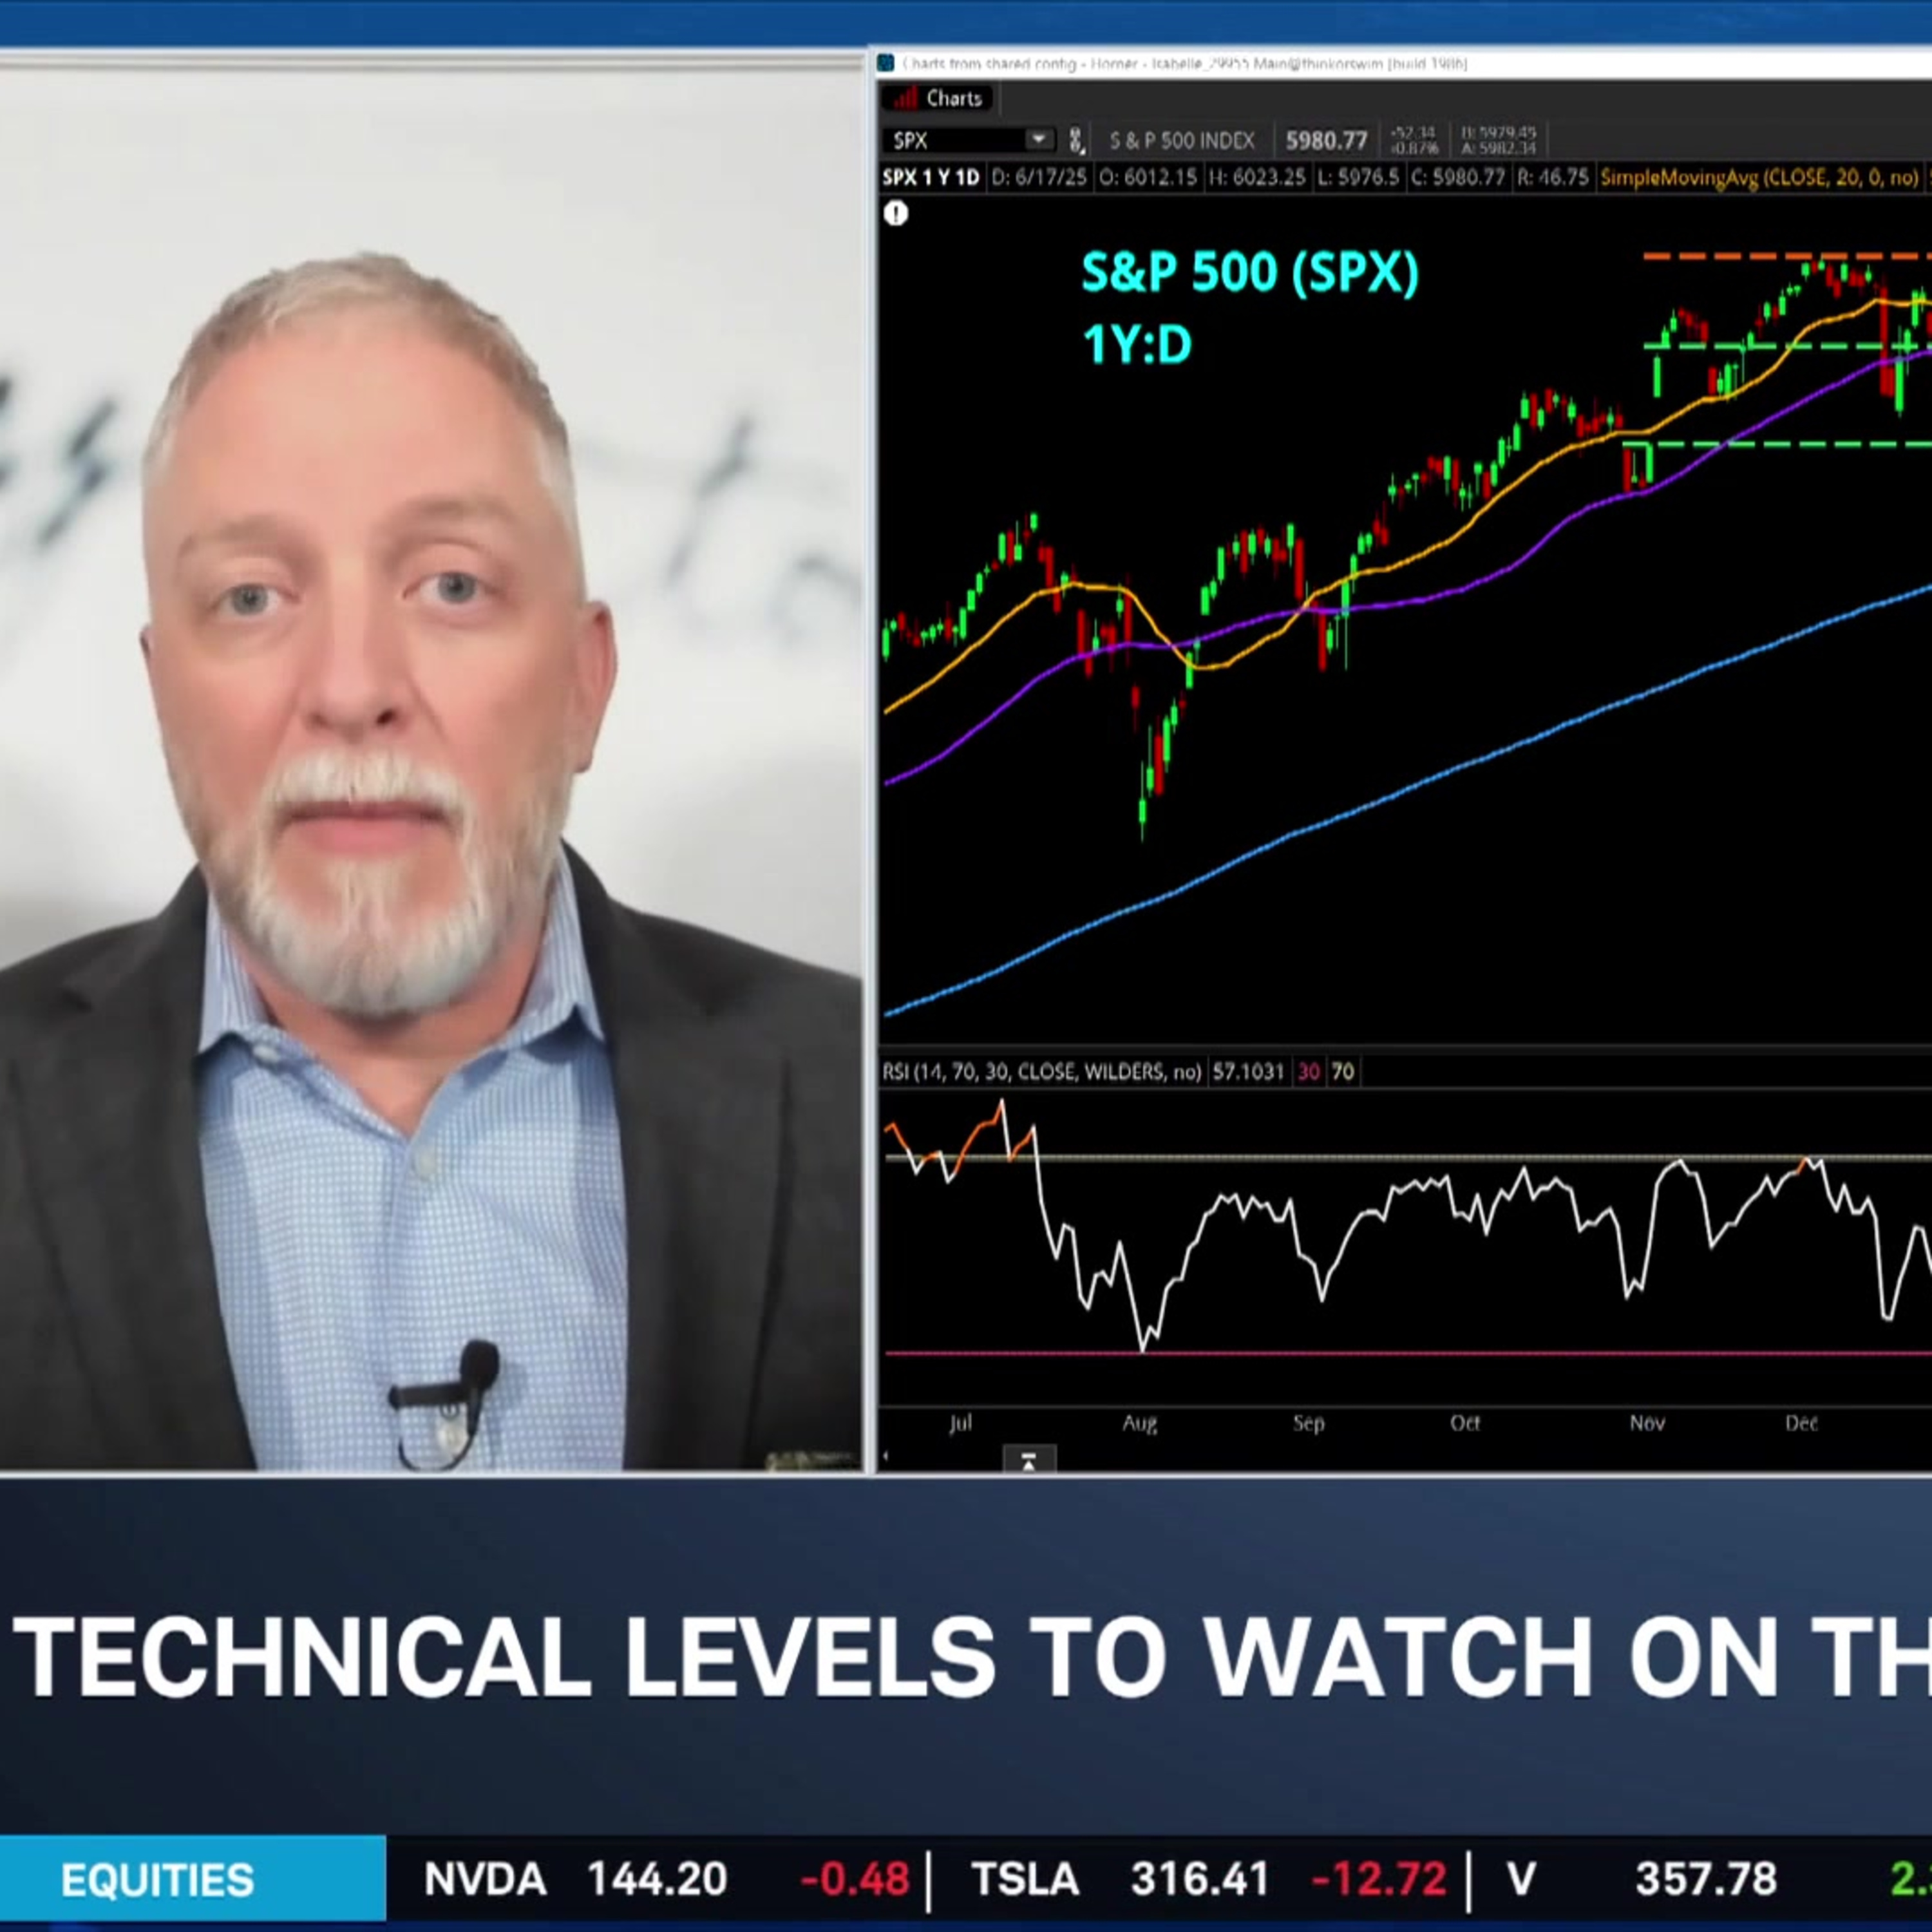Click the EQUITIES ticker category label
This screenshot has width=1932, height=1932.
(x=157, y=1880)
